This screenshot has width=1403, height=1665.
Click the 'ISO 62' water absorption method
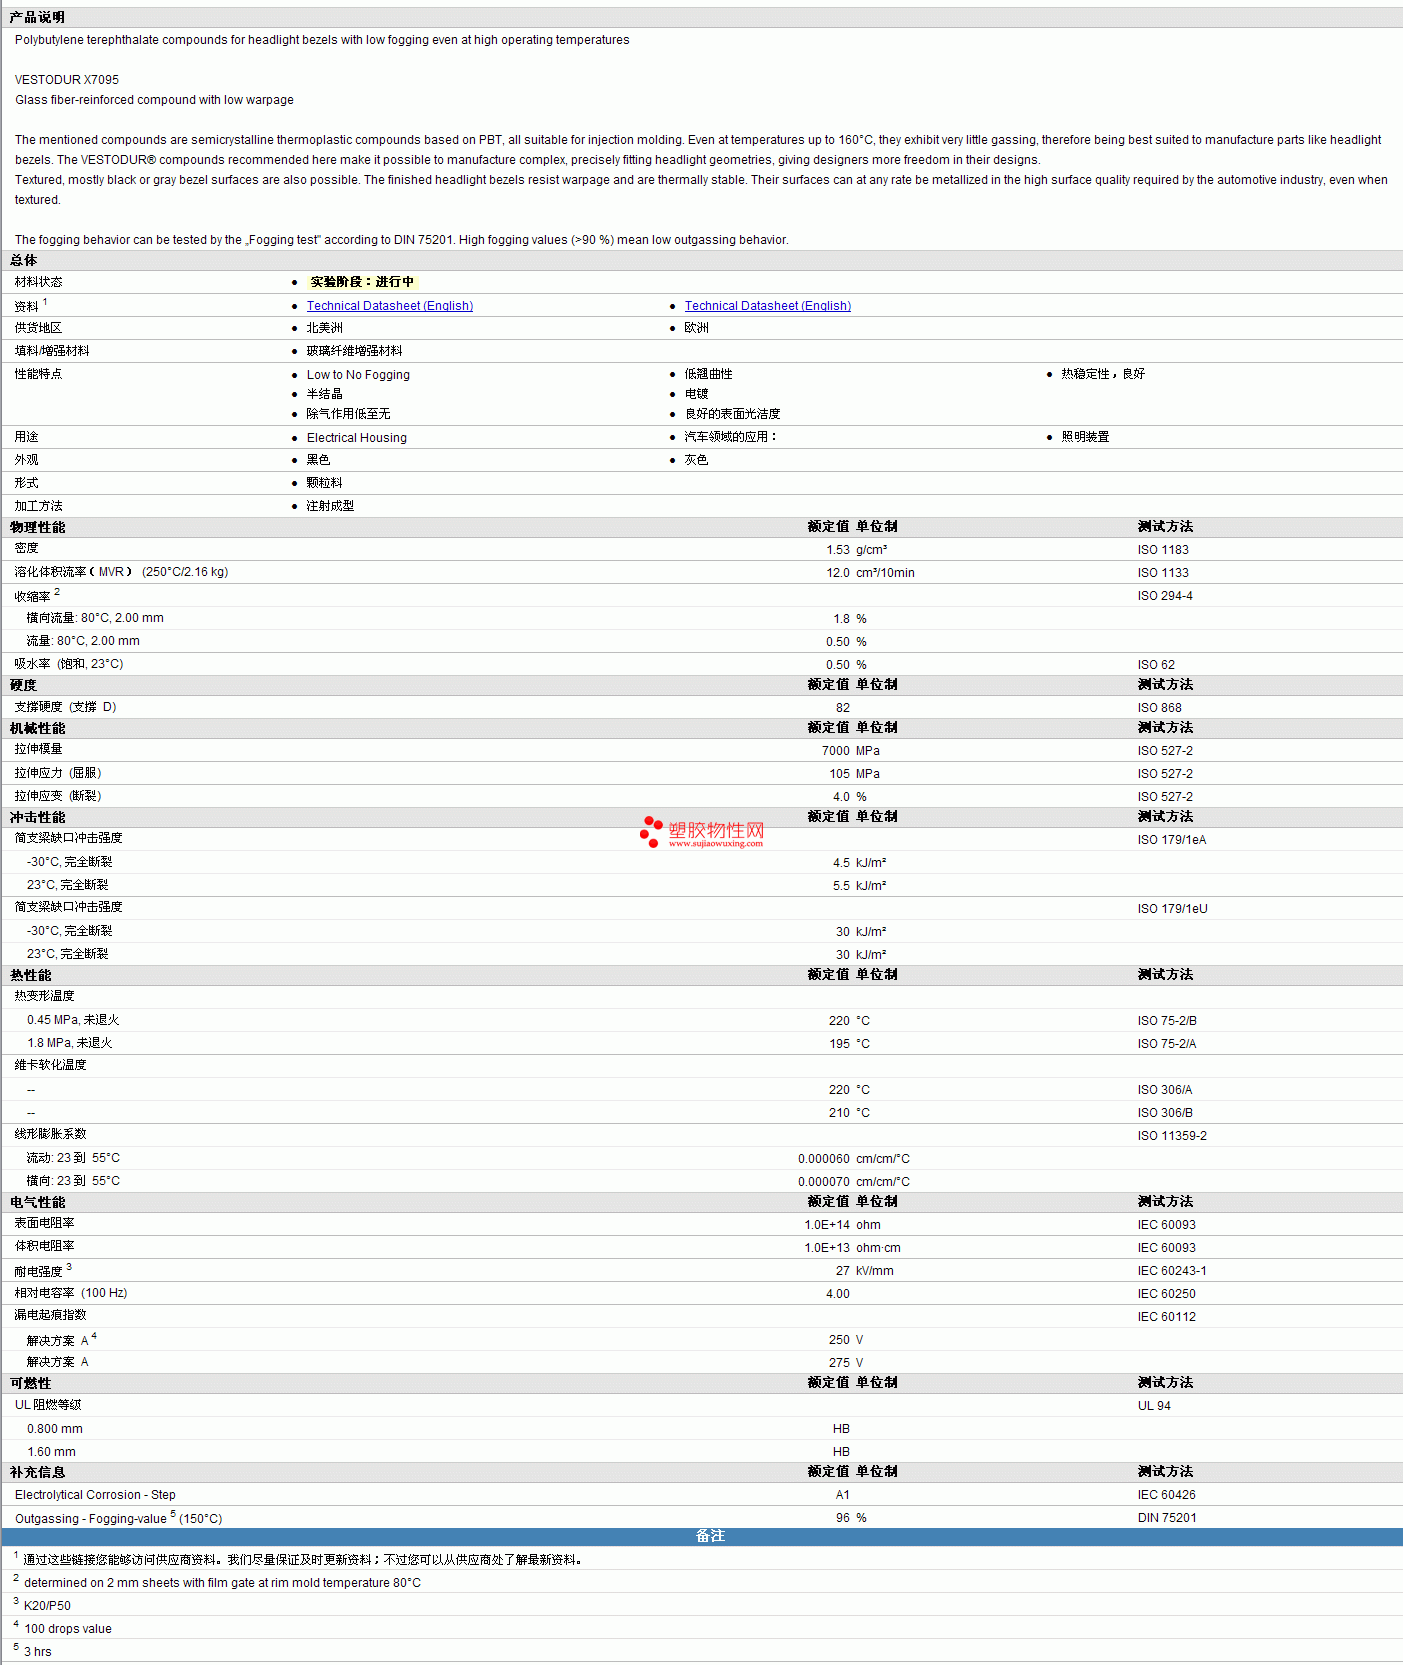1156,665
